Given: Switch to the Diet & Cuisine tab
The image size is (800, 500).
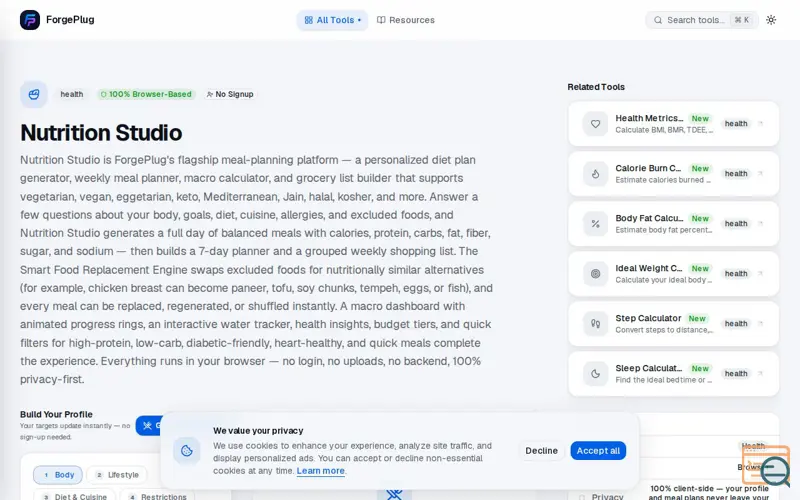Looking at the screenshot, I should (x=74, y=496).
